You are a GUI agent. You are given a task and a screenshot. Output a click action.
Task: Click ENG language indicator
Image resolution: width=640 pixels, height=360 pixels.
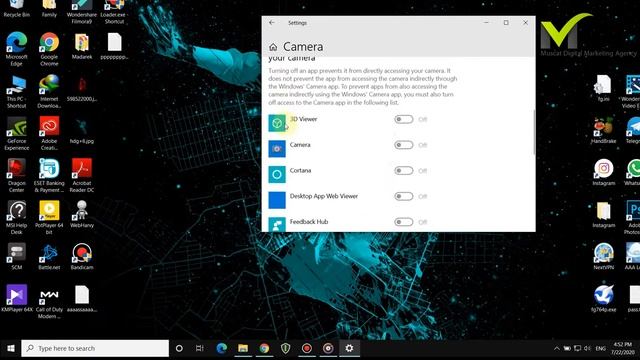coord(600,349)
